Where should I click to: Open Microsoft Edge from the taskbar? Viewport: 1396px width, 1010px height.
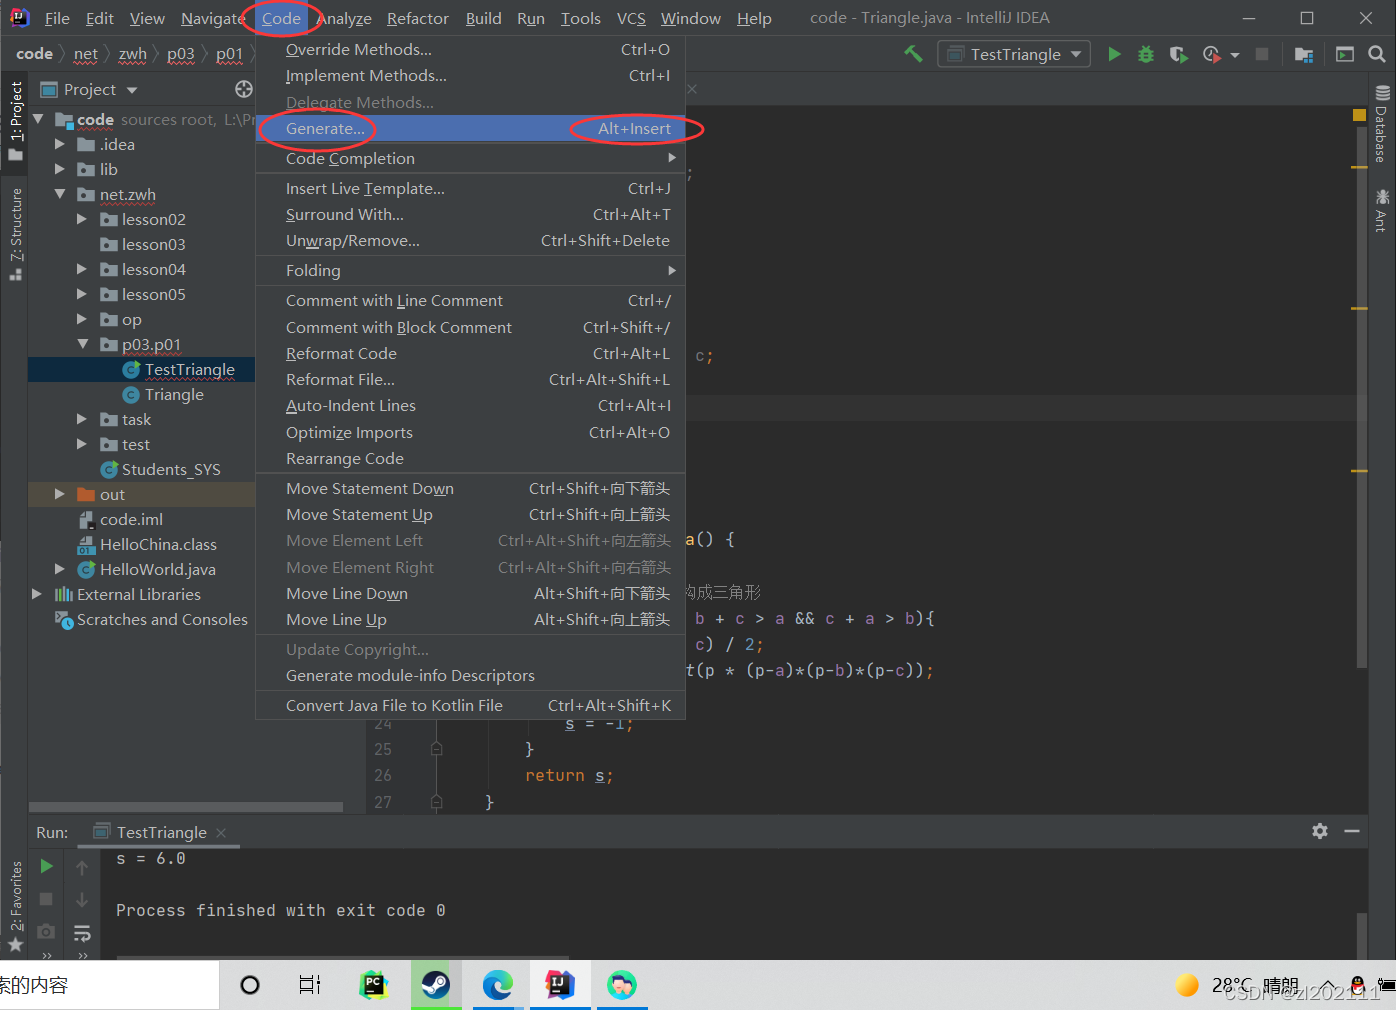(x=497, y=985)
